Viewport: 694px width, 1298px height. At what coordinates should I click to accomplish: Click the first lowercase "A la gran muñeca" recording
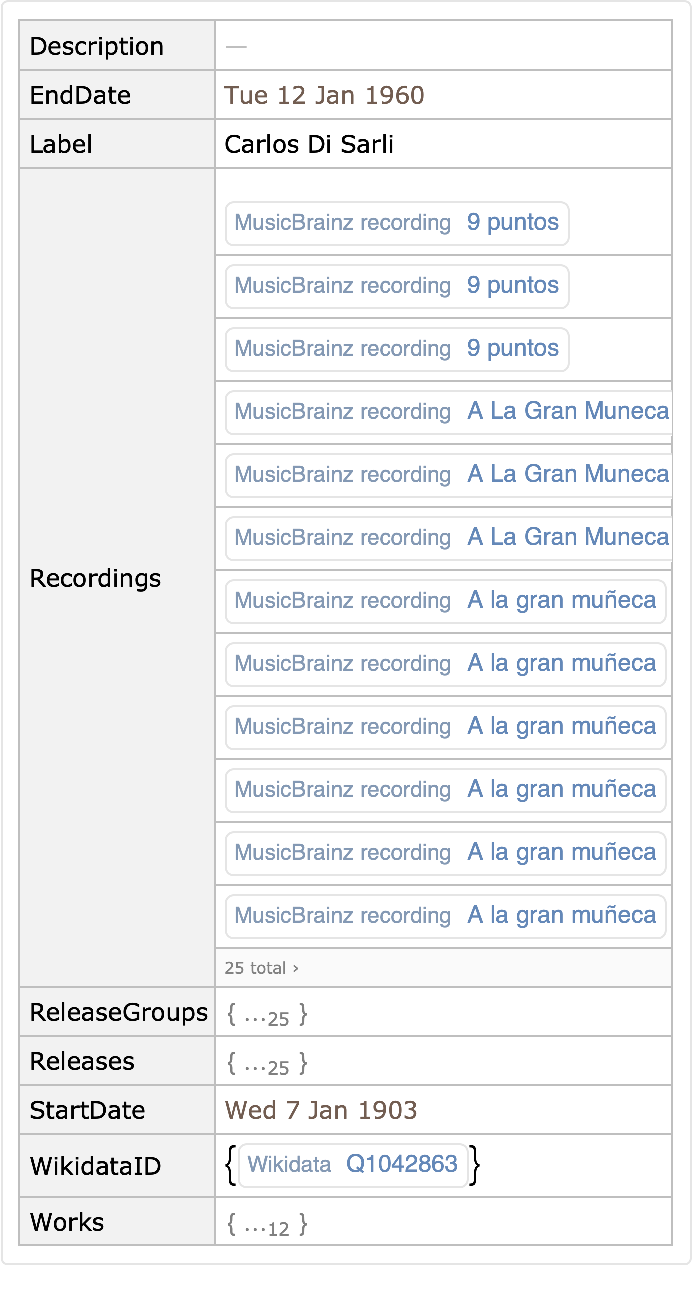pos(446,601)
